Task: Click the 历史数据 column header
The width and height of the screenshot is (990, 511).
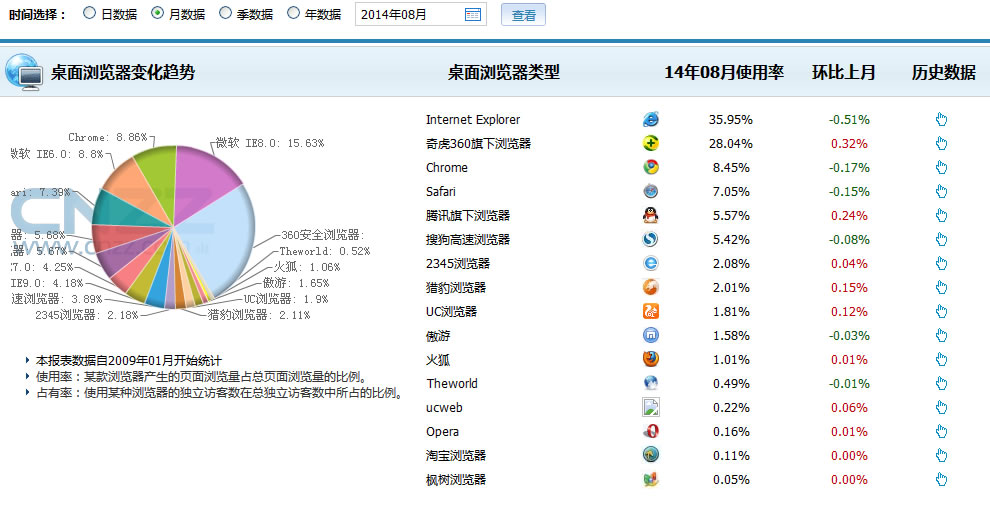Action: point(943,72)
